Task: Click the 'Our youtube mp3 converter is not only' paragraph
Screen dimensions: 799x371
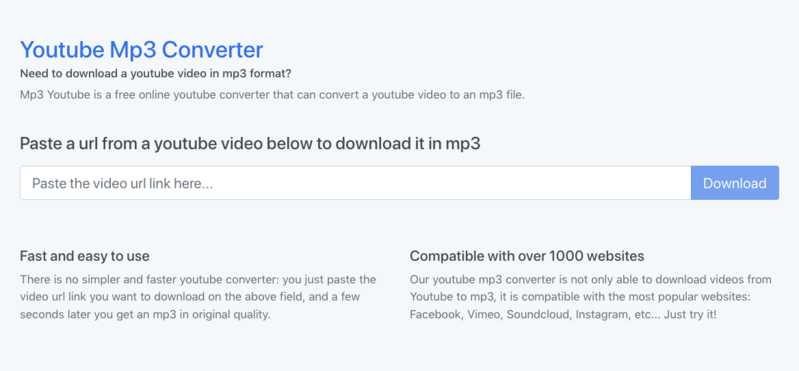Action: (591, 297)
